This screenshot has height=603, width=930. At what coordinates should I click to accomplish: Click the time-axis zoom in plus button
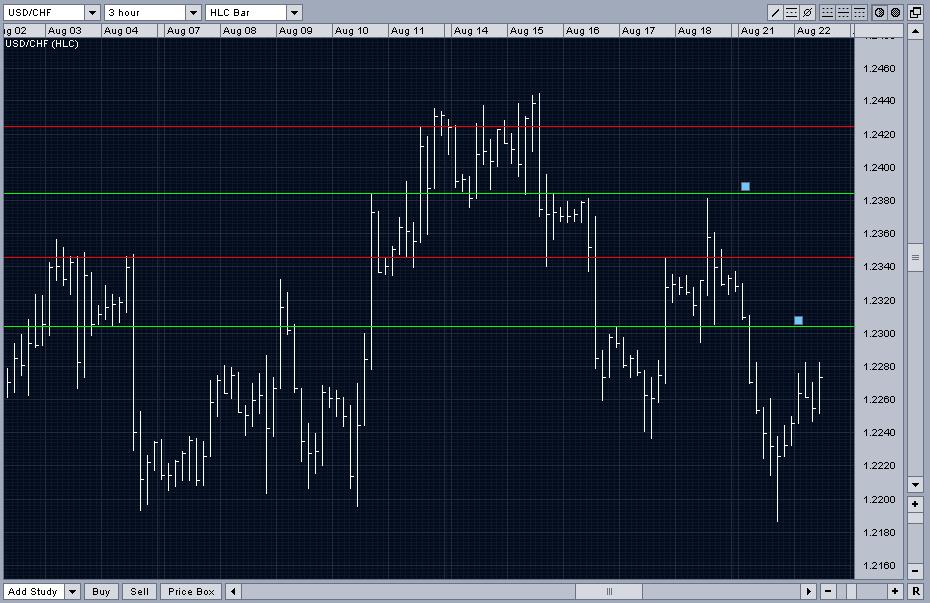[x=895, y=591]
